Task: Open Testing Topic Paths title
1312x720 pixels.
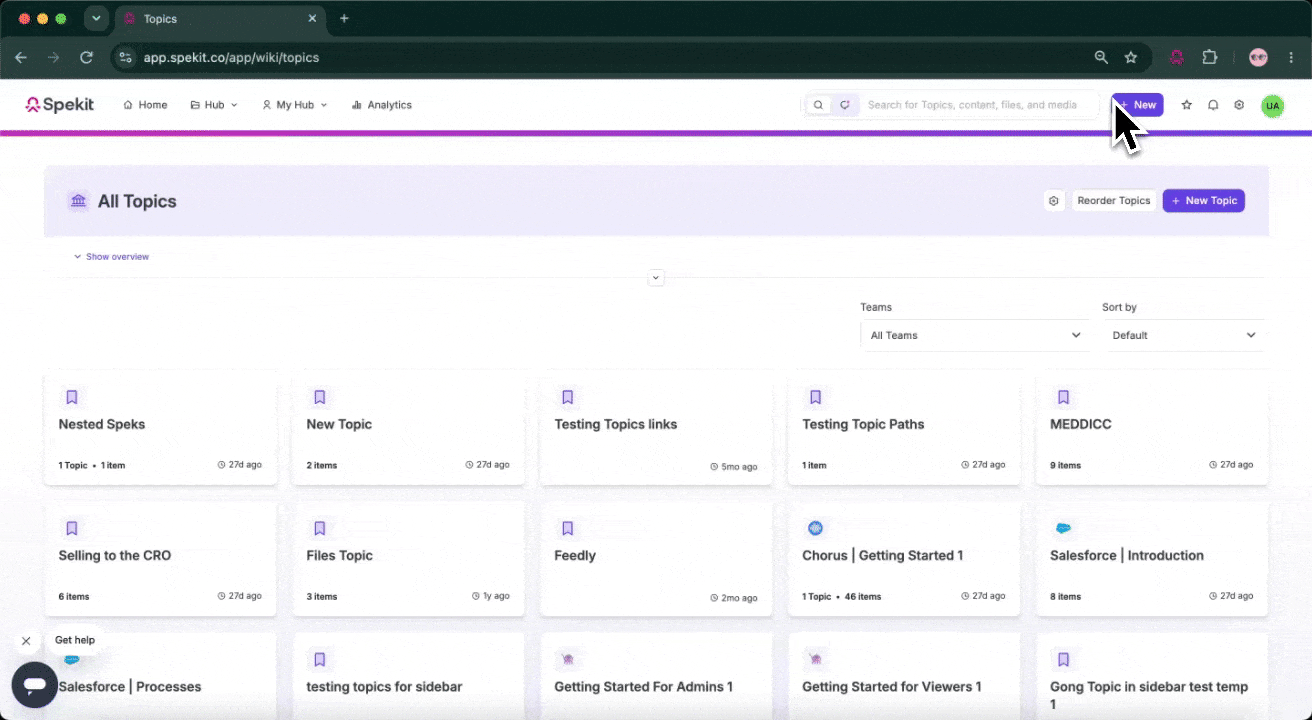Action: pos(863,424)
